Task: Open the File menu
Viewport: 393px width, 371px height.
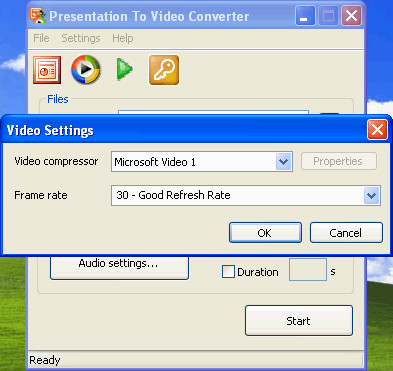Action: click(41, 38)
